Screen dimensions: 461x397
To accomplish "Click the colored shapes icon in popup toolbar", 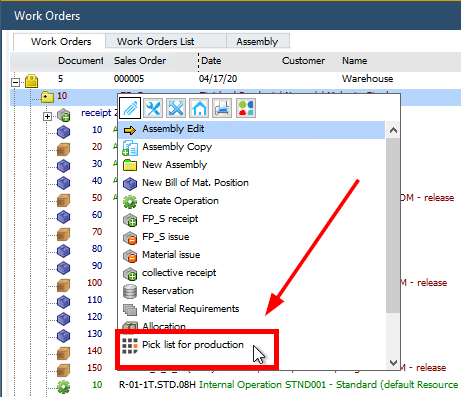I will (x=246, y=108).
